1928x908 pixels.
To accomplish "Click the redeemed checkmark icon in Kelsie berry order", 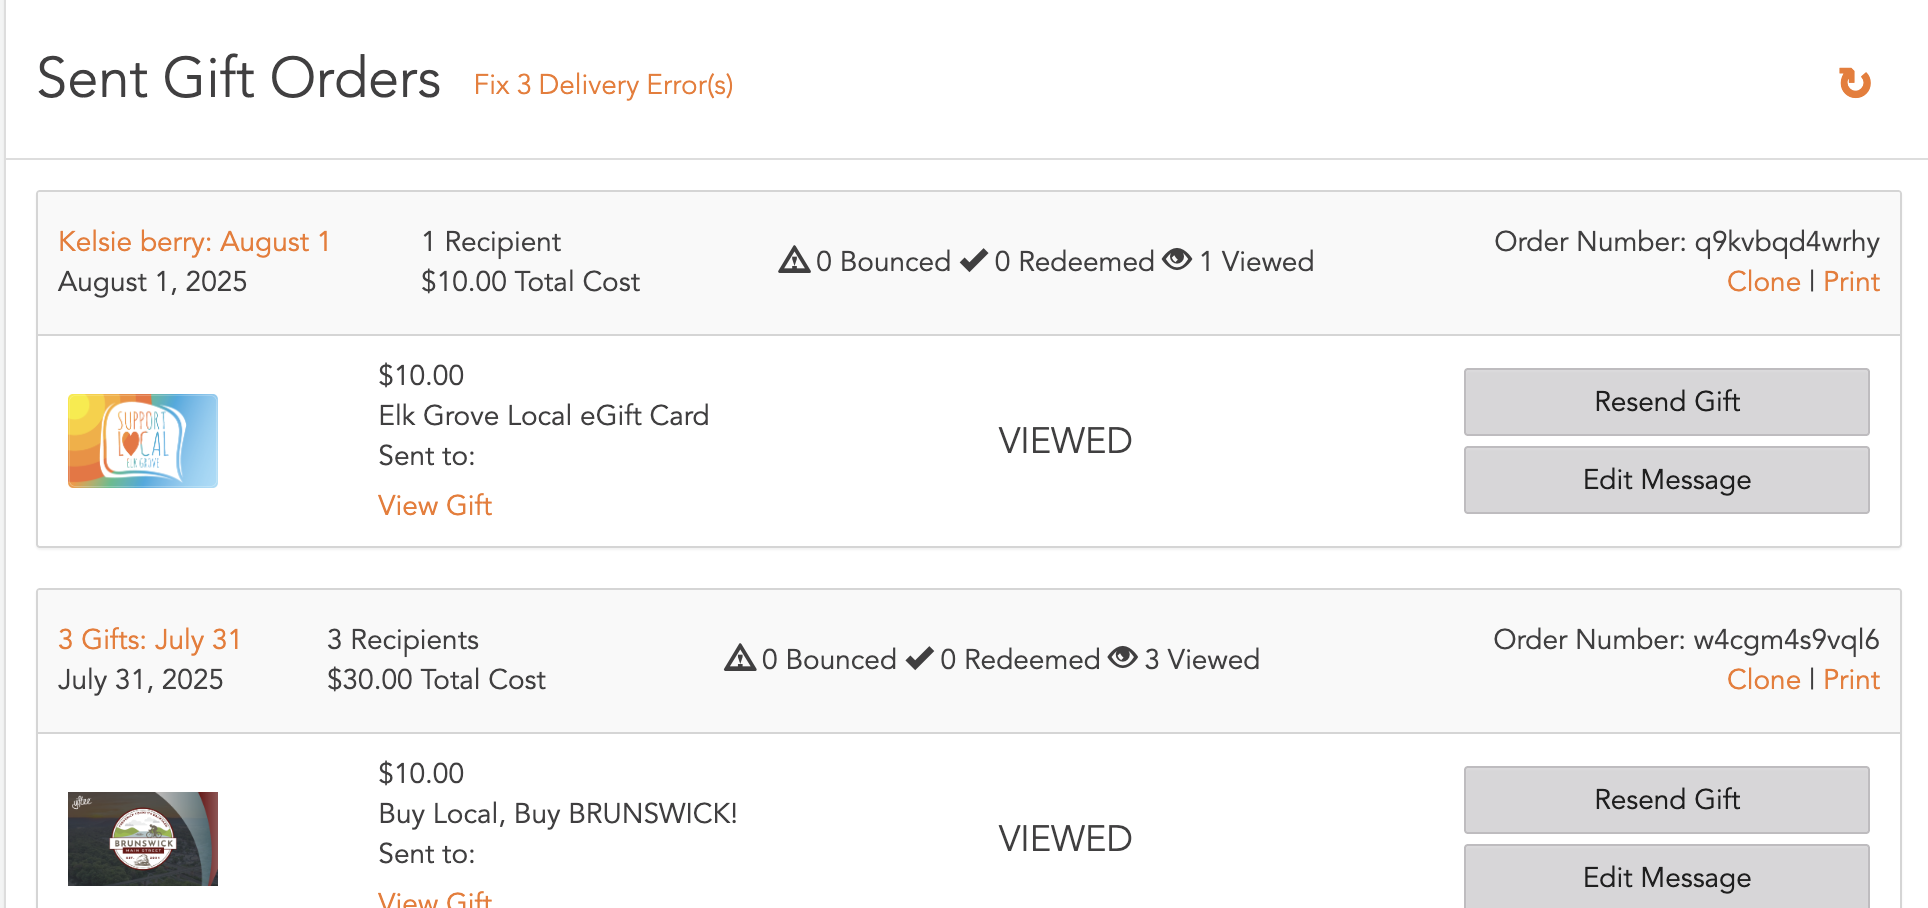I will click(x=974, y=260).
